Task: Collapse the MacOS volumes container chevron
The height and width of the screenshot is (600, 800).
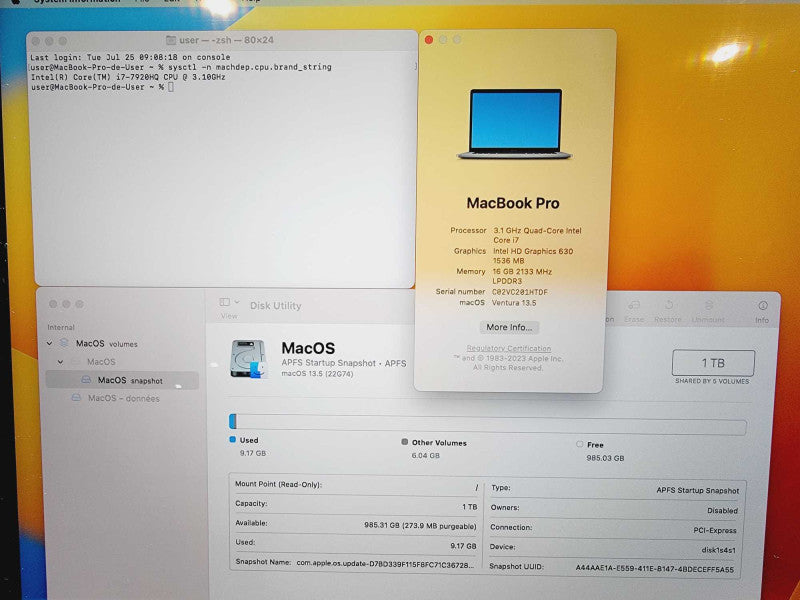Action: tap(49, 344)
